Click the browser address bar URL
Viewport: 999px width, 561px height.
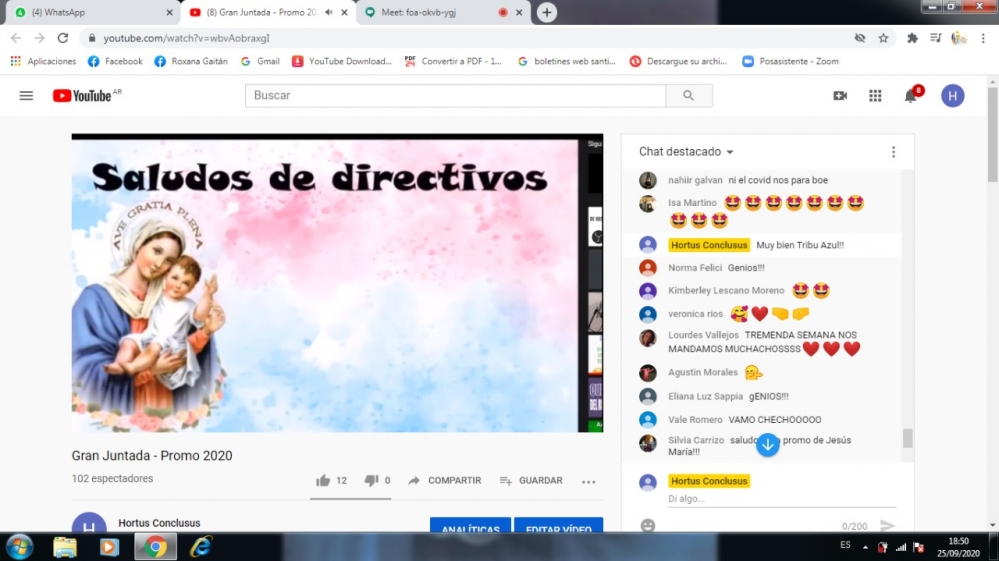tap(186, 38)
